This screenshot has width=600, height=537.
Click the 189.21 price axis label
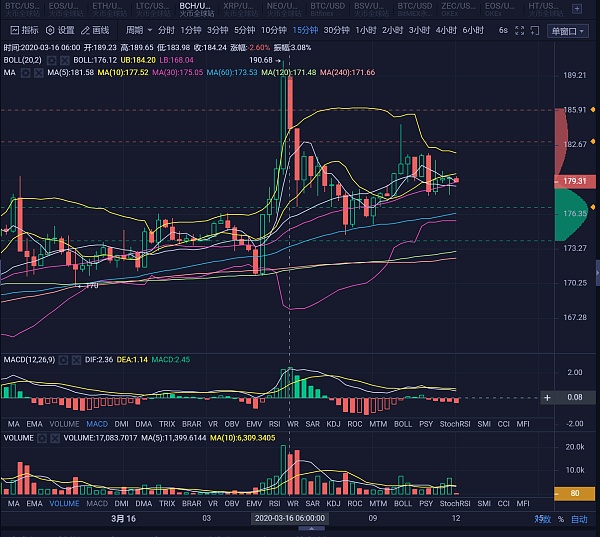[x=575, y=75]
